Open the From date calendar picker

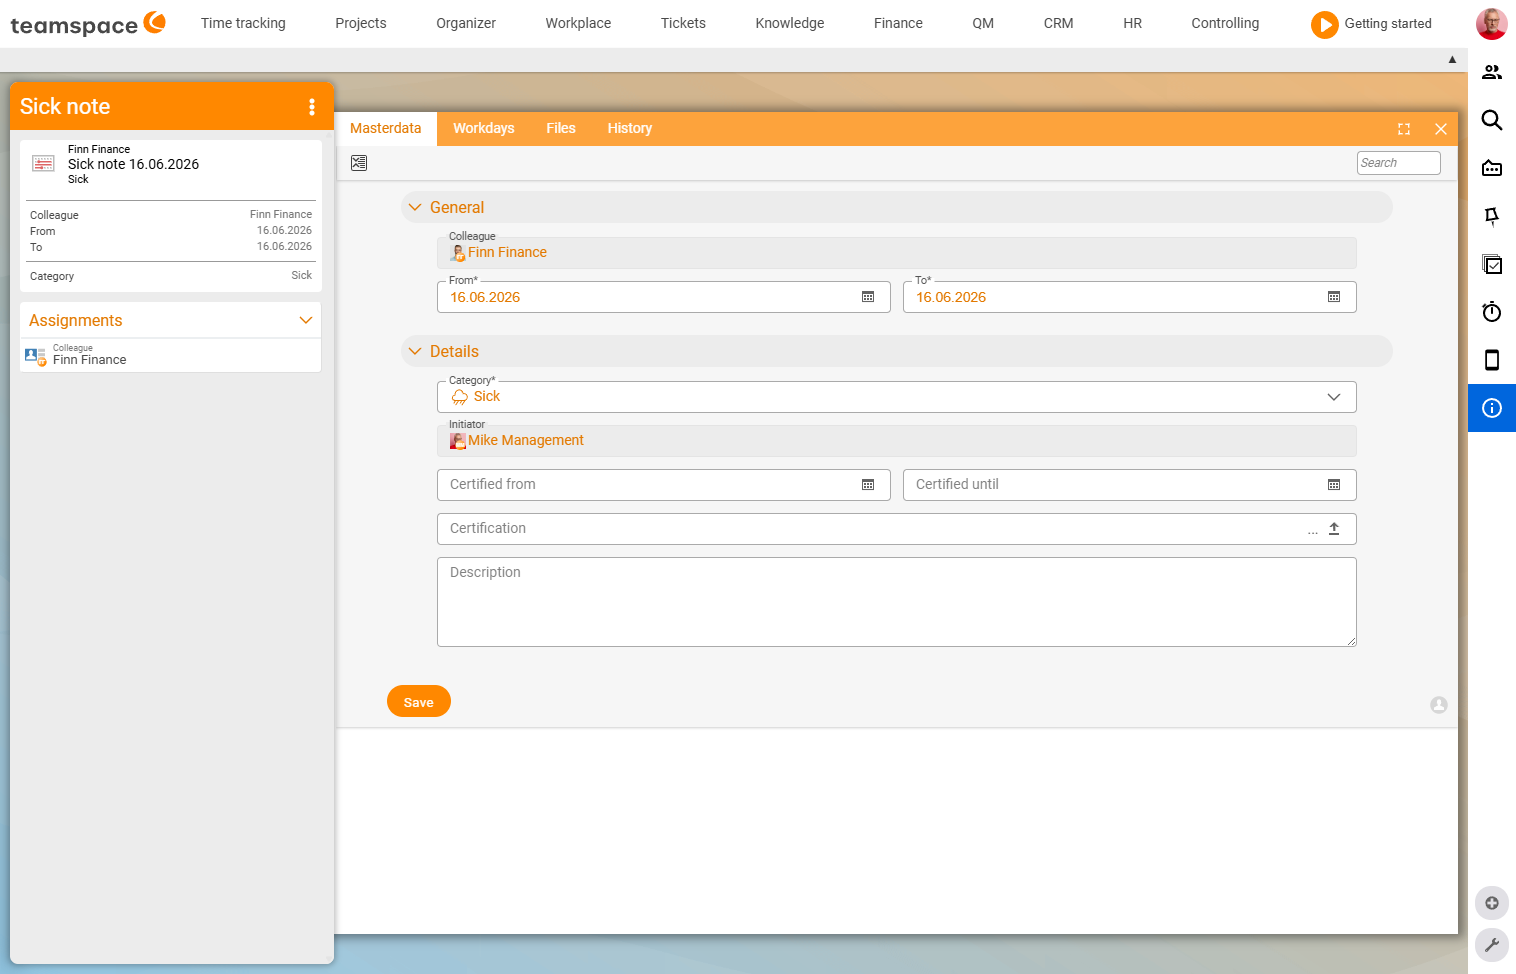[868, 297]
